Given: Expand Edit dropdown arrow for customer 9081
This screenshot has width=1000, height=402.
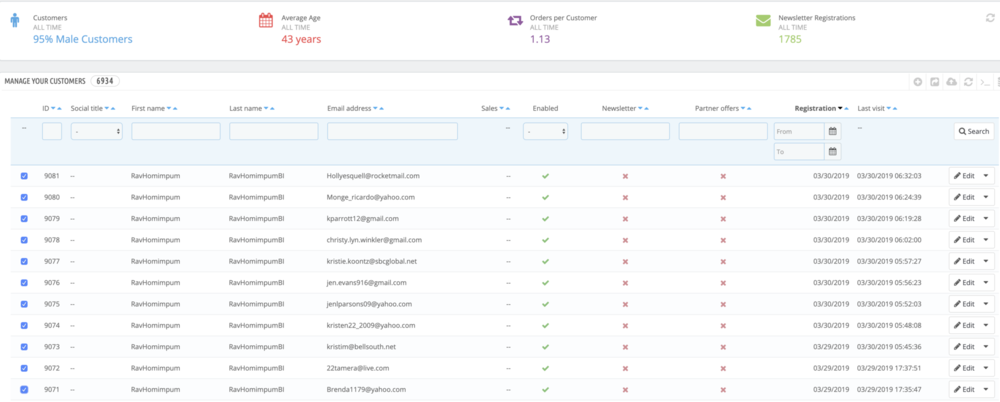Looking at the screenshot, I should click(x=986, y=175).
